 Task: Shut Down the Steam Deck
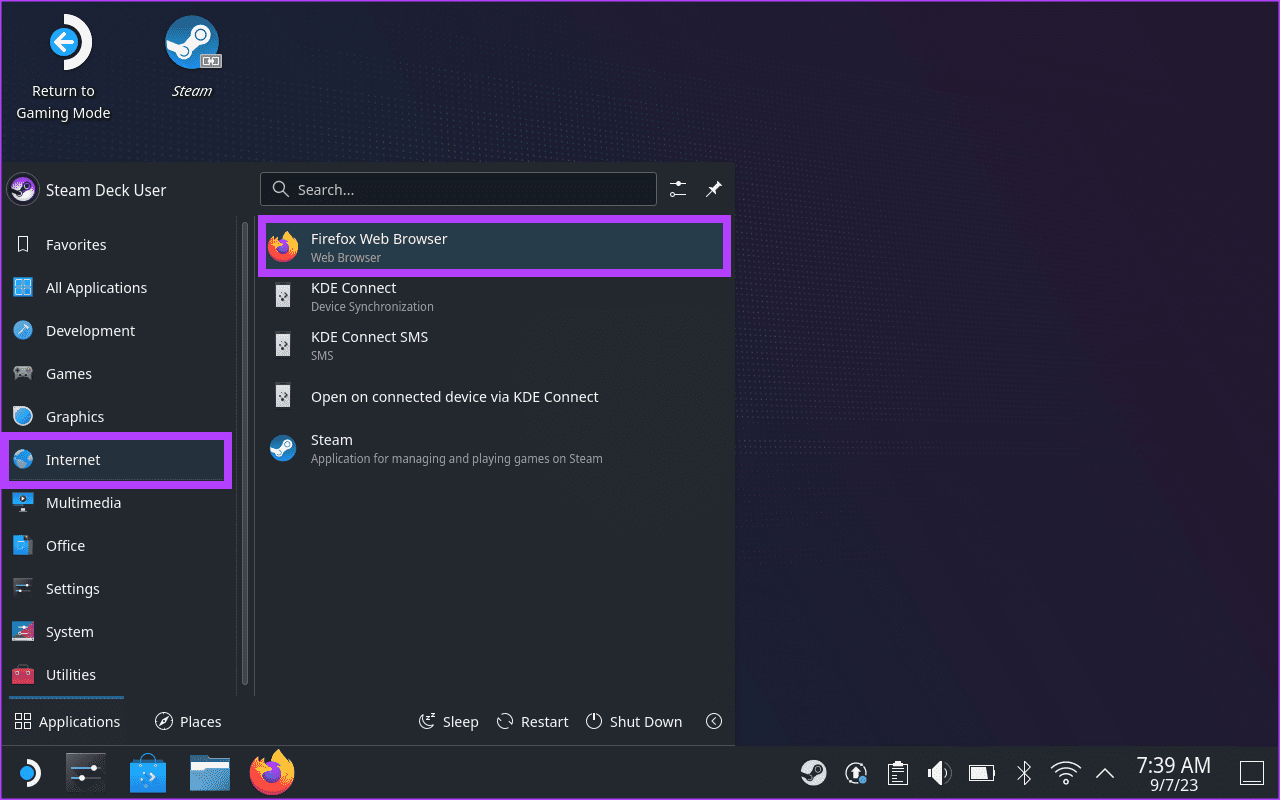634,721
